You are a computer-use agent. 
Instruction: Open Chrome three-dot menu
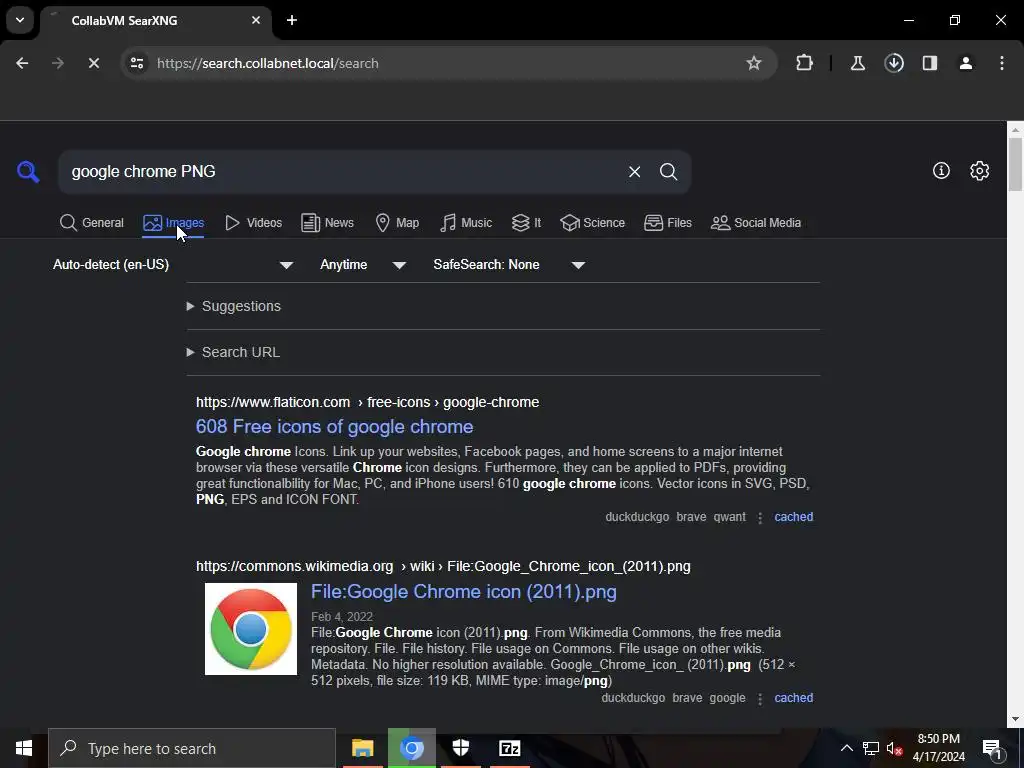pos(1002,63)
